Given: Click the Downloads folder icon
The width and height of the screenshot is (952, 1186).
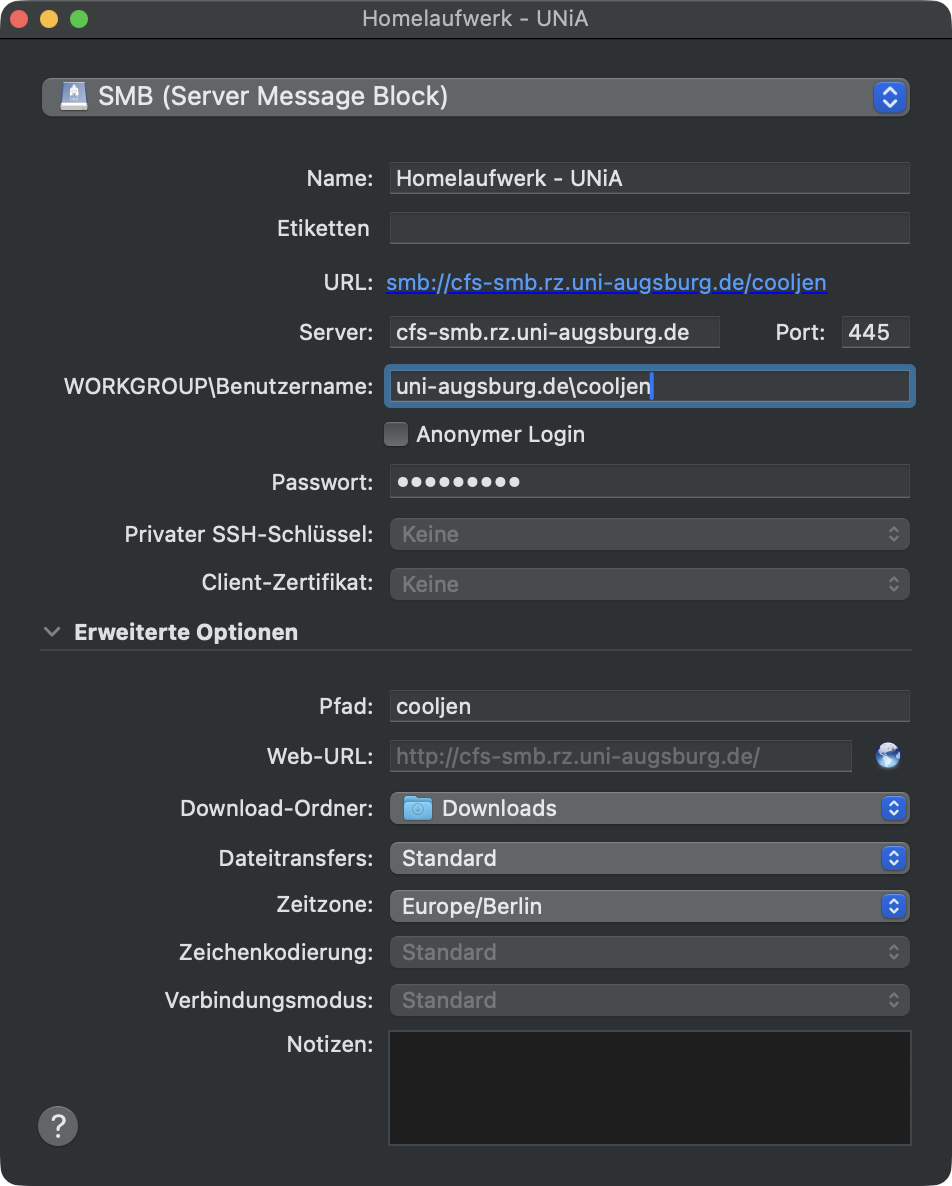Looking at the screenshot, I should coord(417,808).
